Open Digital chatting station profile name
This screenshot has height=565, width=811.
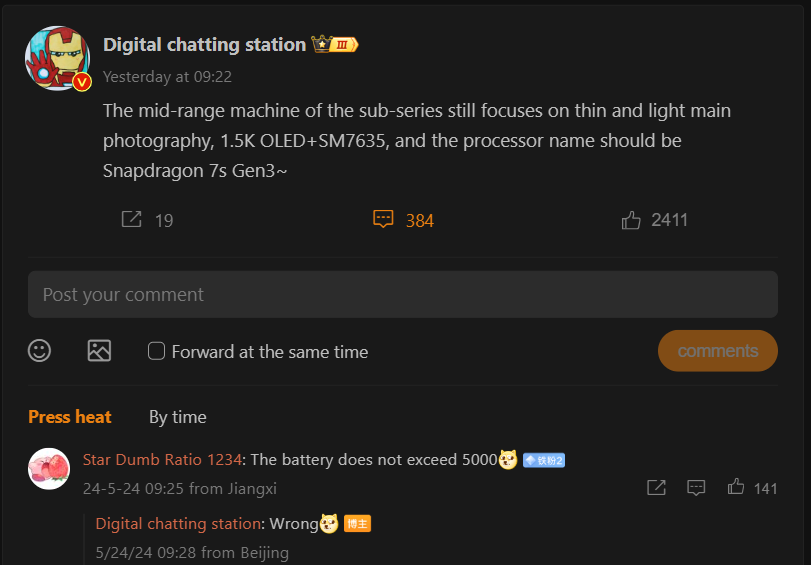(x=204, y=45)
